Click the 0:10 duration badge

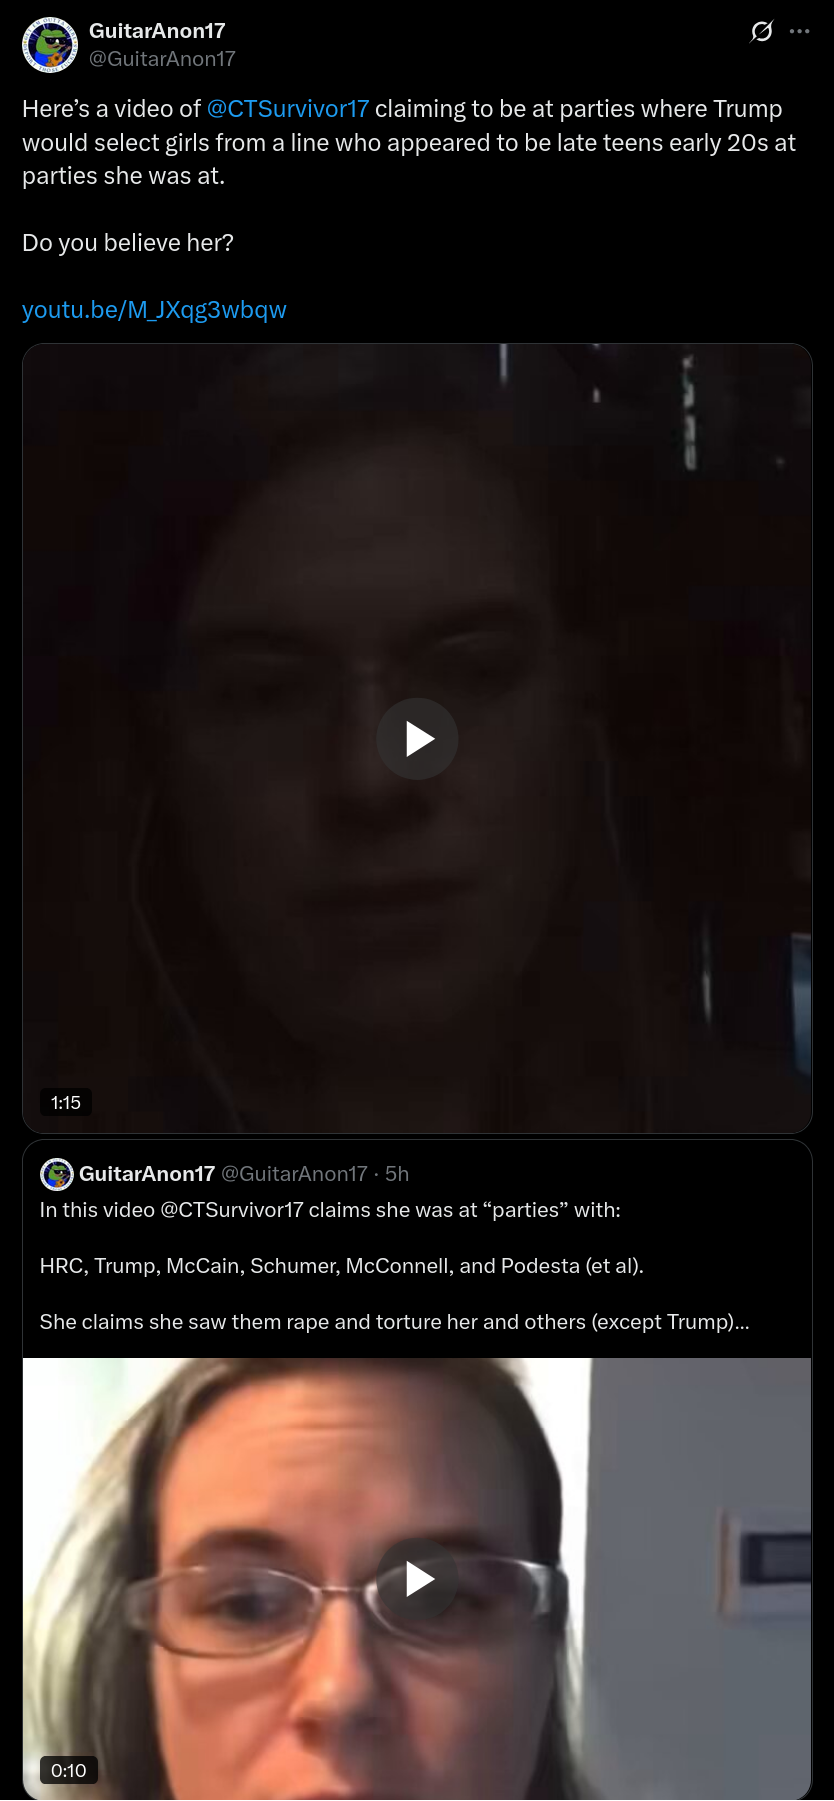69,1770
